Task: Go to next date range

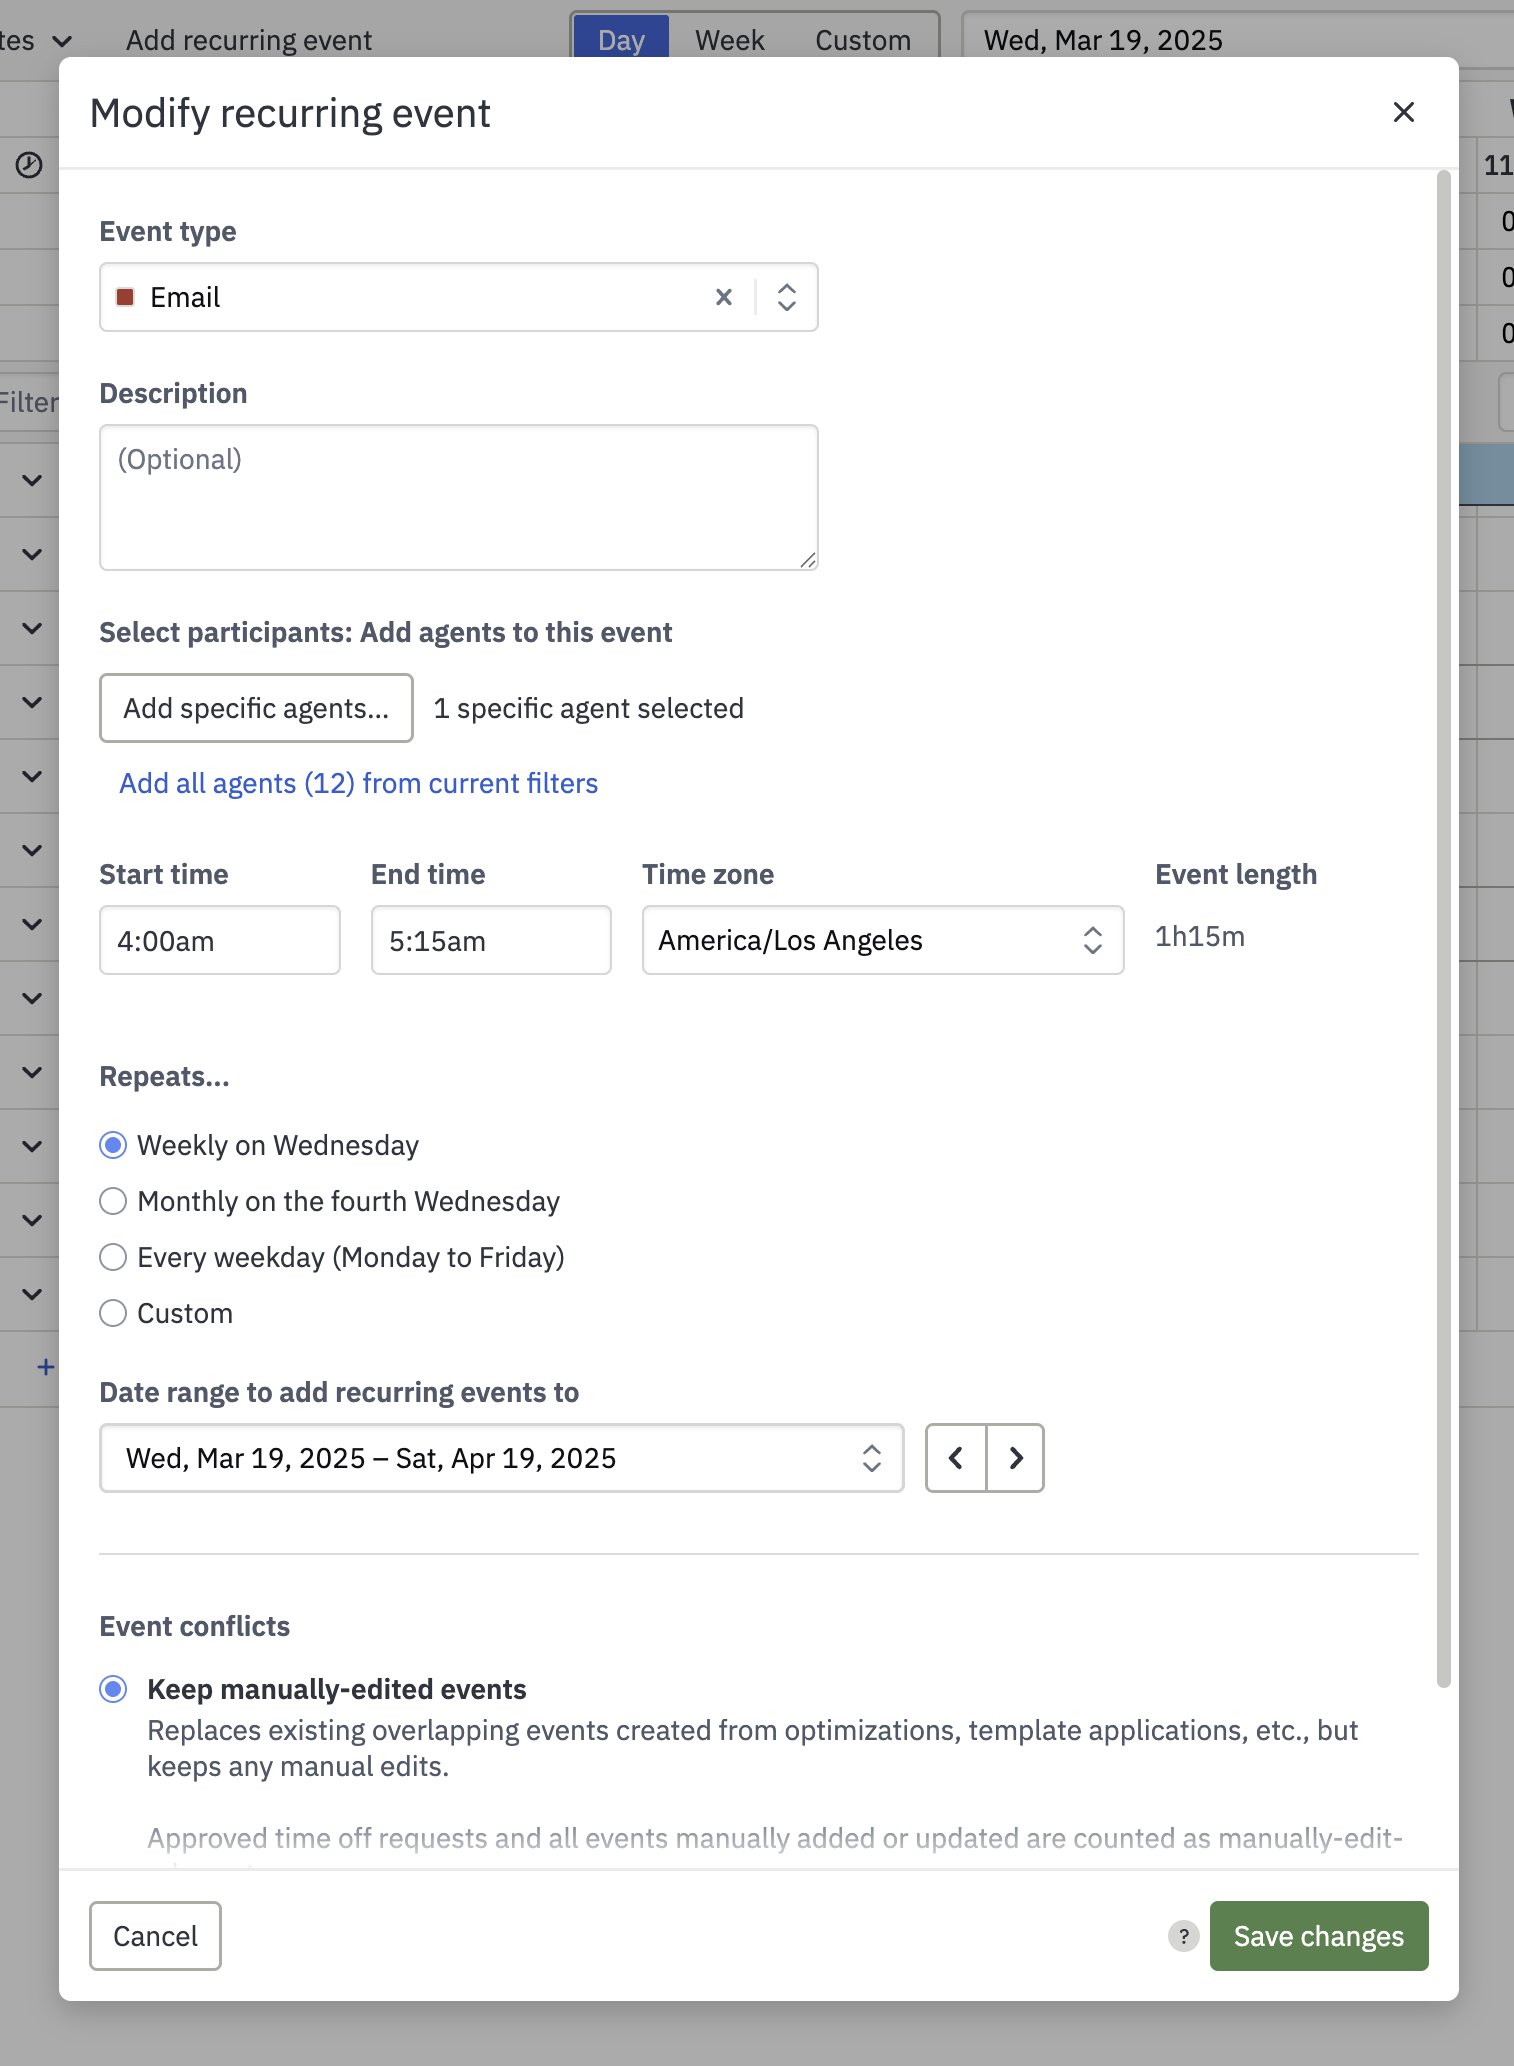Action: (1015, 1458)
